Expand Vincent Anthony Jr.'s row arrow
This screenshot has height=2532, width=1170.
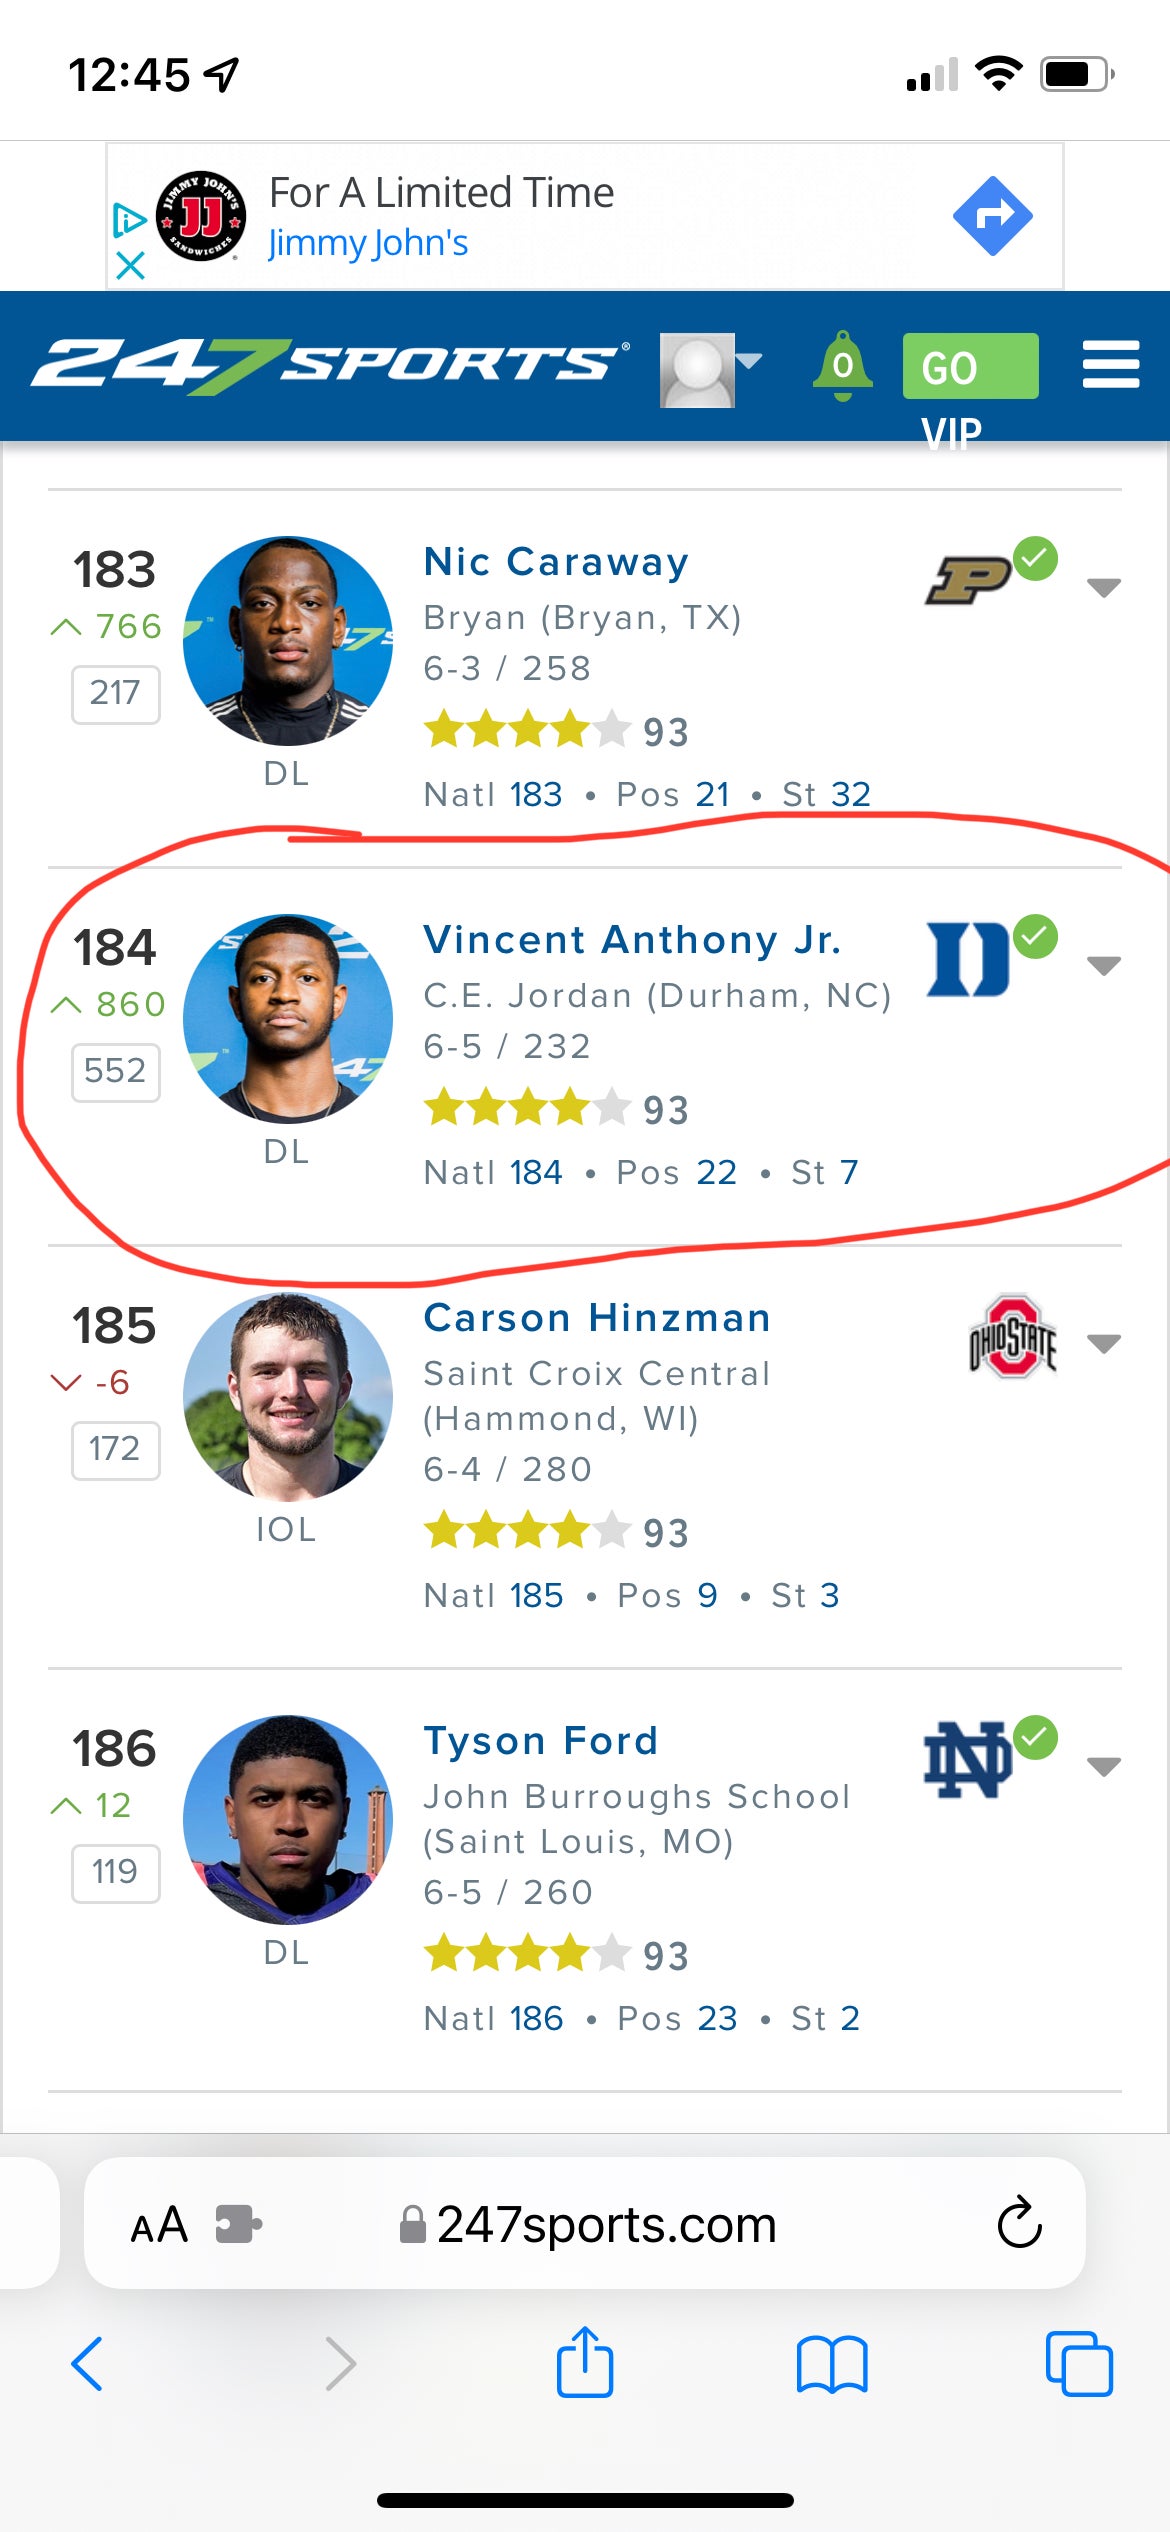[1103, 965]
